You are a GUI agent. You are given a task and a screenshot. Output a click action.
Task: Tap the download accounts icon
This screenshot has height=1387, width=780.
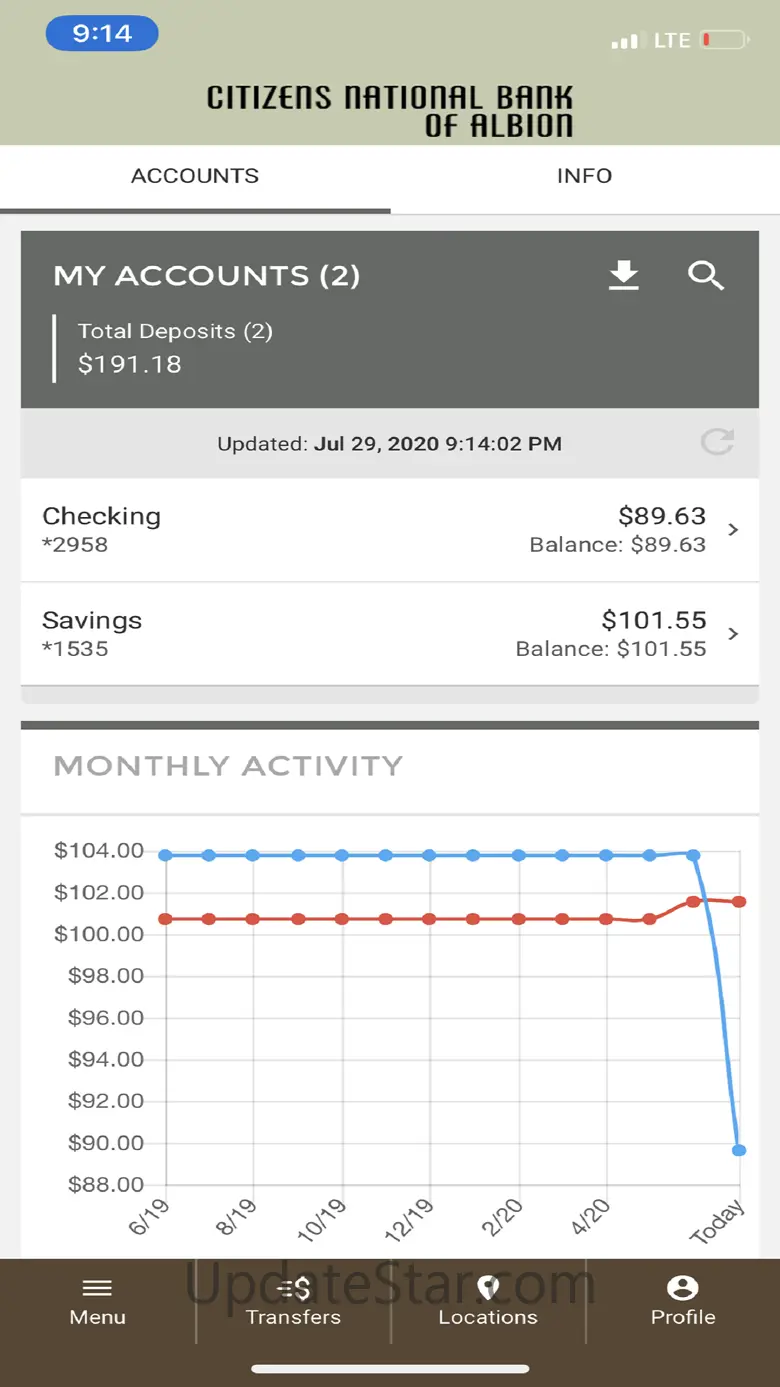coord(624,275)
